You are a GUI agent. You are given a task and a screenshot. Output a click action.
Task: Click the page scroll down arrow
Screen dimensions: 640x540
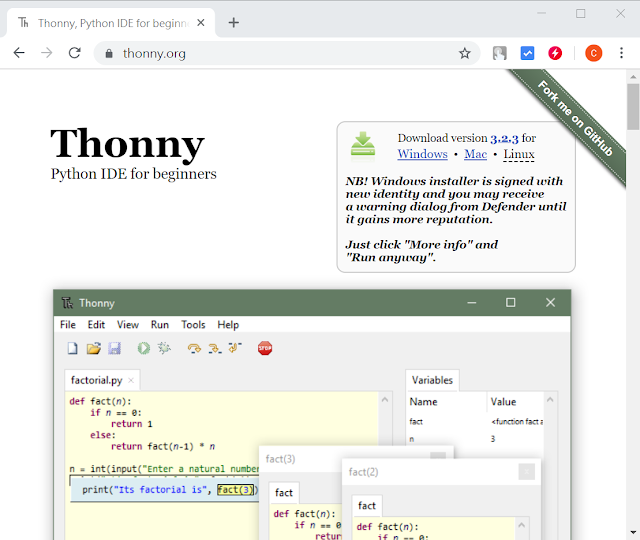(633, 532)
